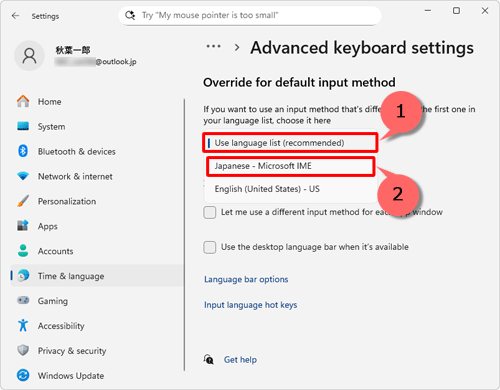
Task: Click the Time & language globe icon
Action: (x=23, y=276)
